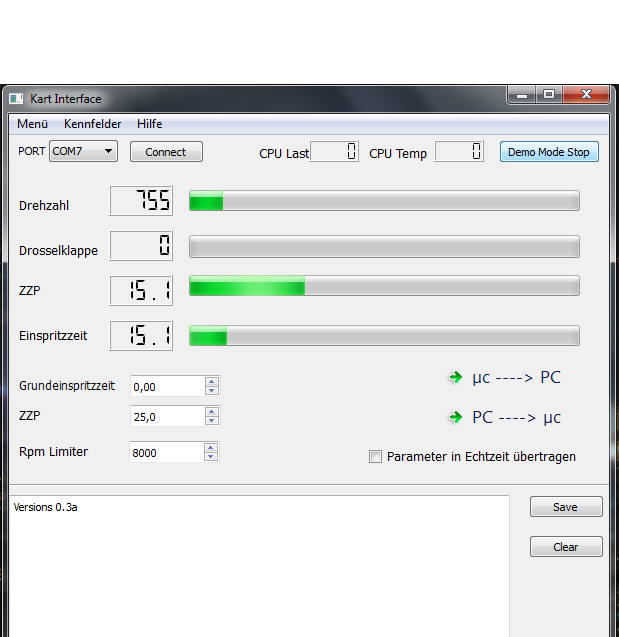
Task: Click the ZZP input field showing 25,0
Action: (168, 416)
